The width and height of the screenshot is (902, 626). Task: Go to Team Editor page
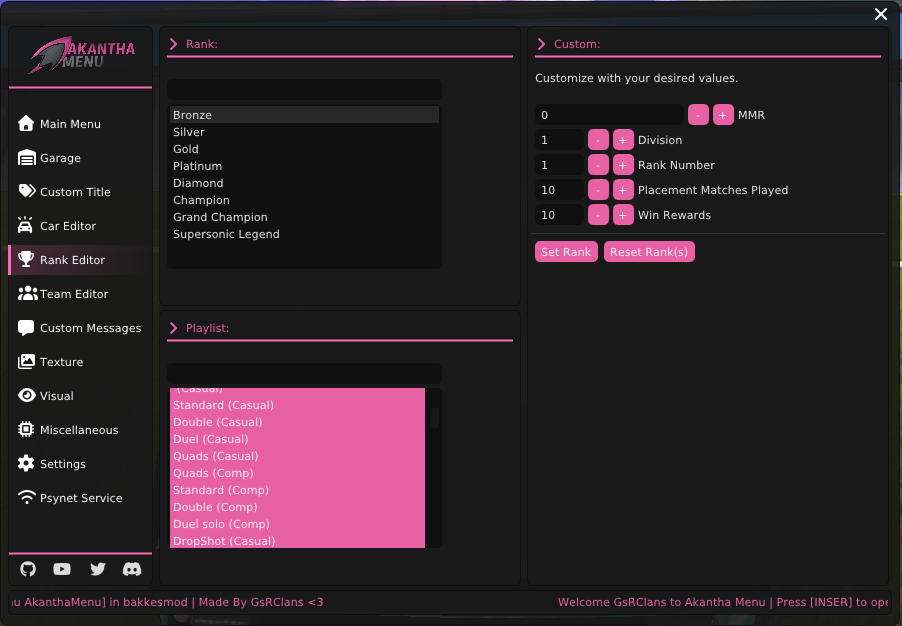(x=73, y=294)
